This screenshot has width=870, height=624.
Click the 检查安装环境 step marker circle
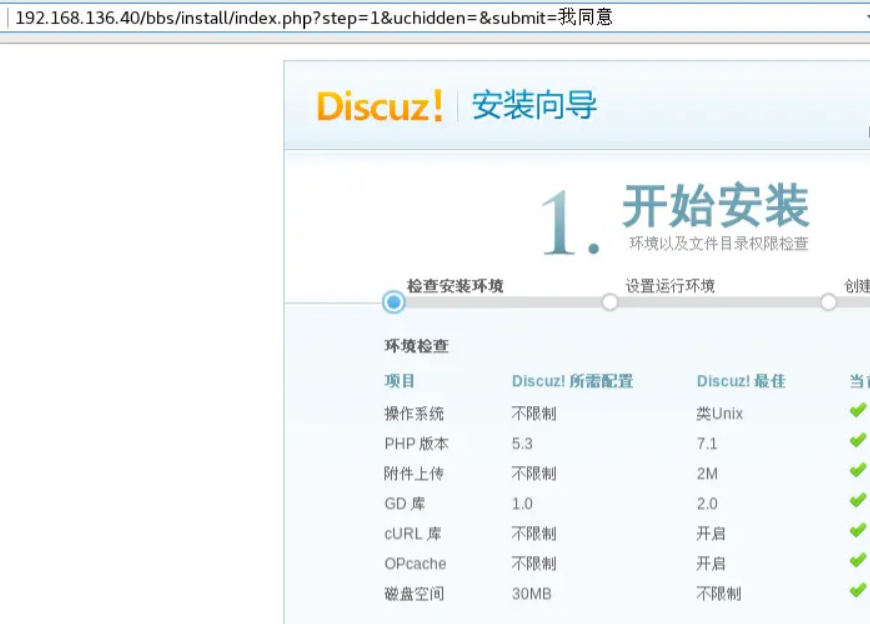(x=393, y=302)
